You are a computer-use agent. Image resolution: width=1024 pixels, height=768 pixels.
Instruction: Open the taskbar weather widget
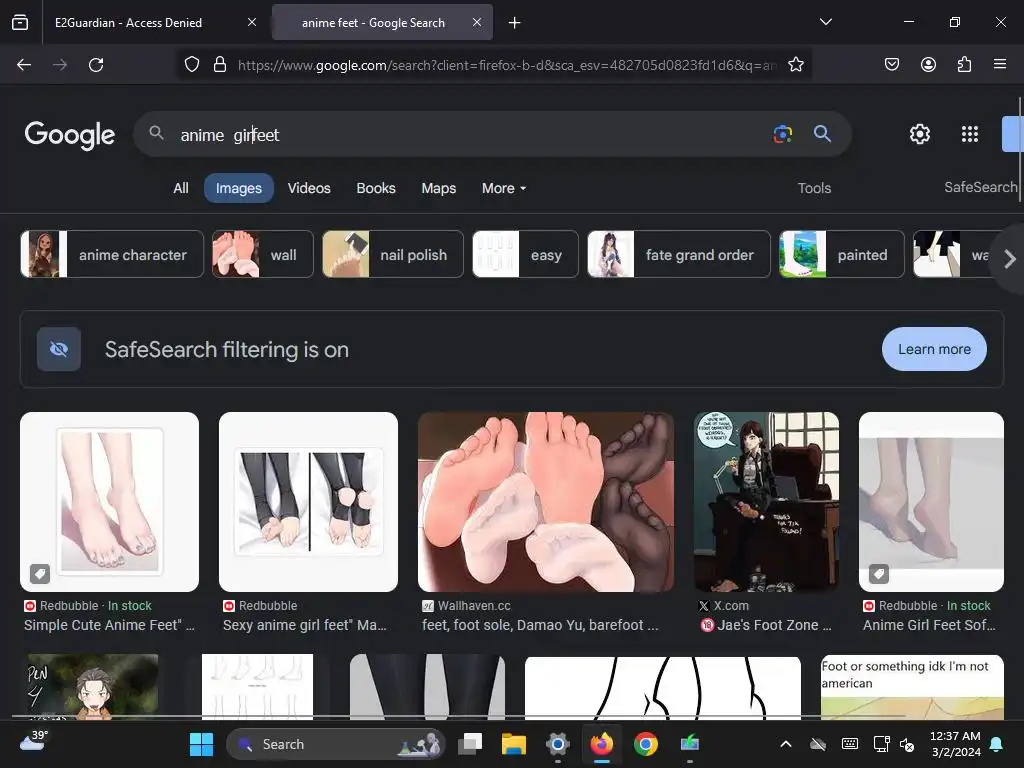(33, 743)
